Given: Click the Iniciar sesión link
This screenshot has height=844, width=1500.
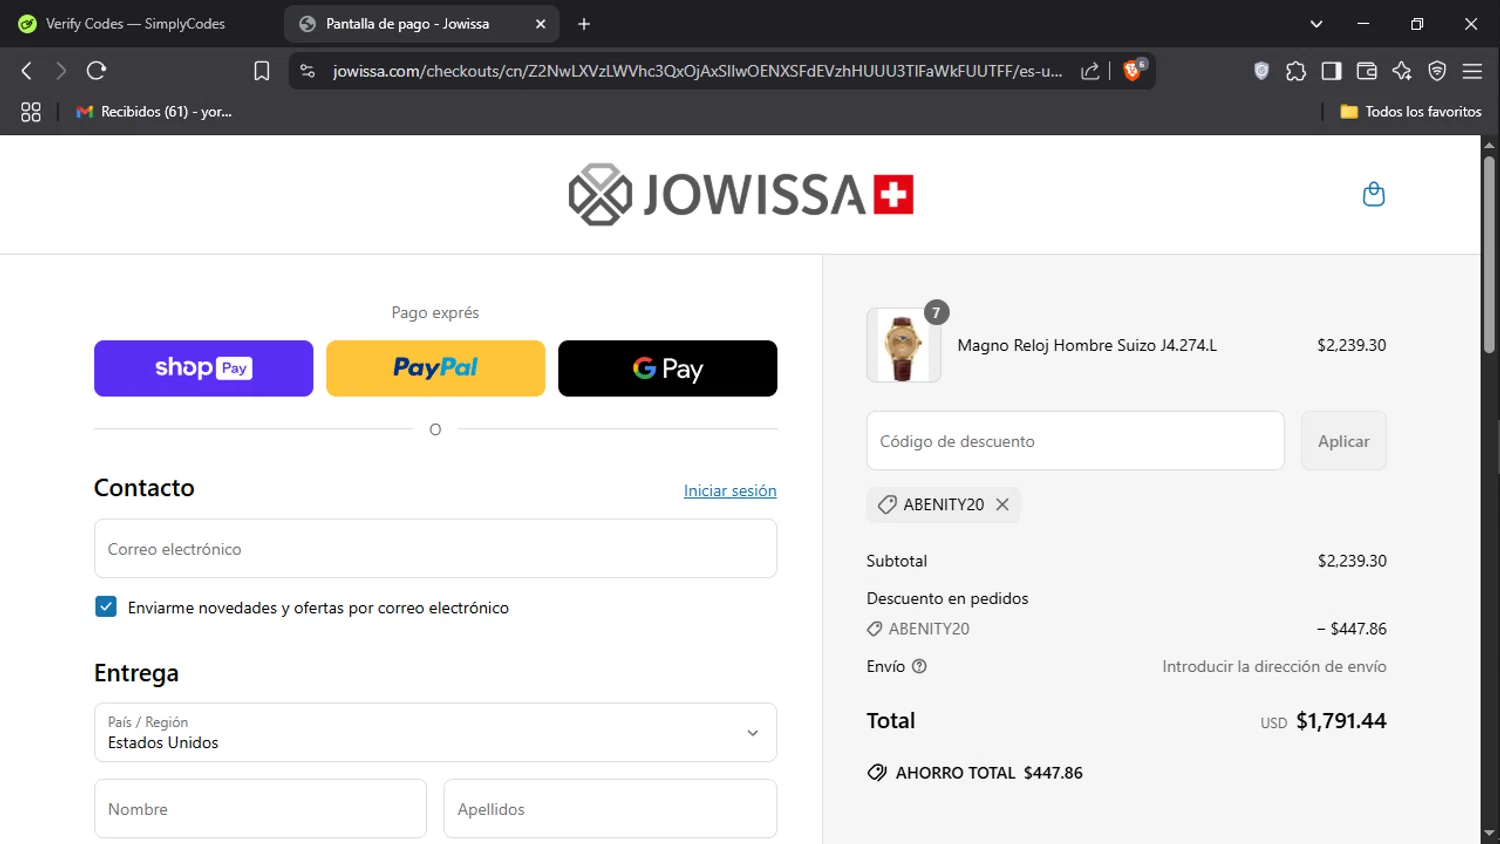Looking at the screenshot, I should 730,491.
